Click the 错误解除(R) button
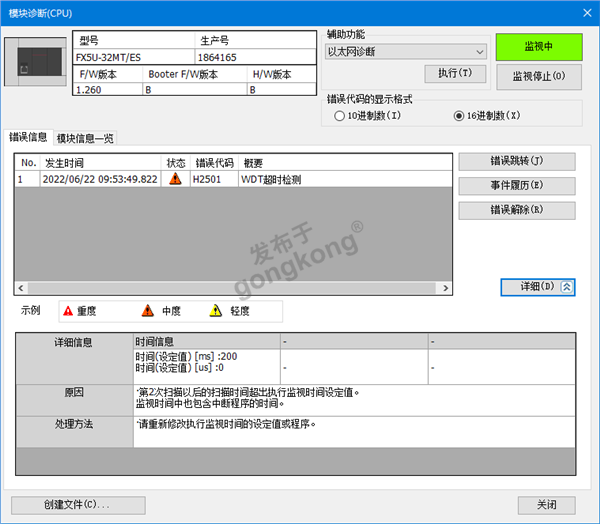The height and width of the screenshot is (524, 600). coord(517,211)
